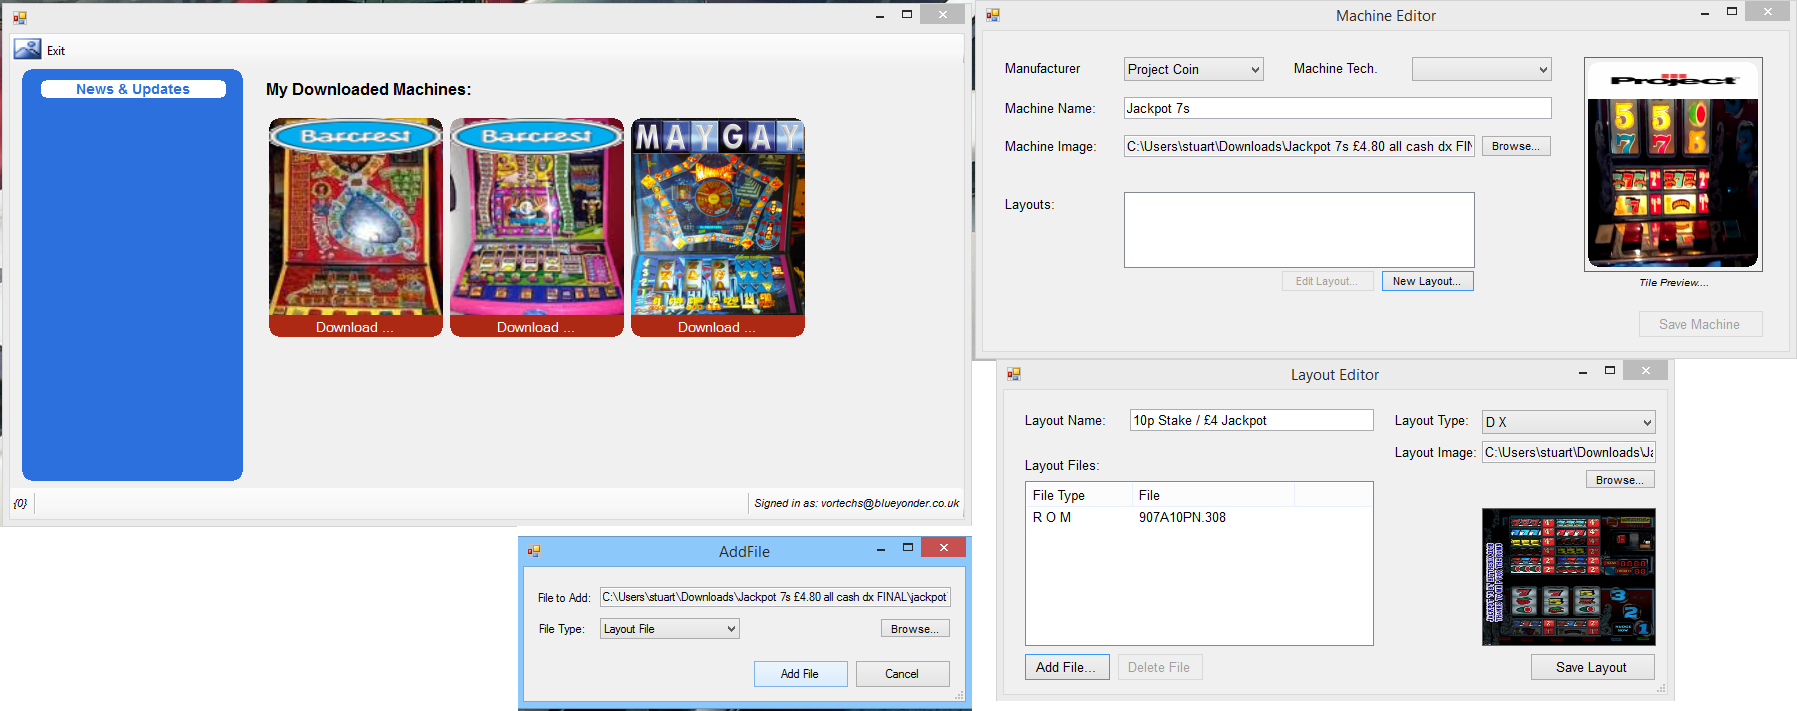Click Download under the middle Barcrest machine
The image size is (1797, 711).
click(536, 327)
